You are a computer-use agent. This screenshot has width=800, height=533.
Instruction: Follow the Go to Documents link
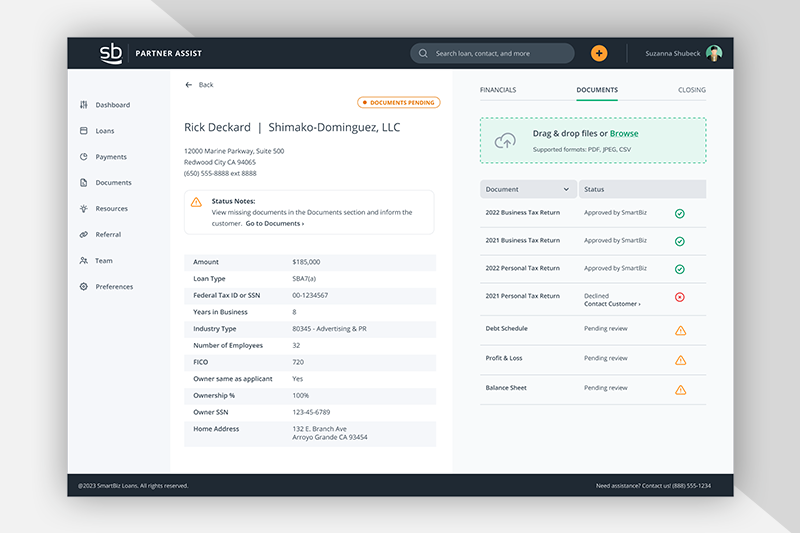point(274,223)
